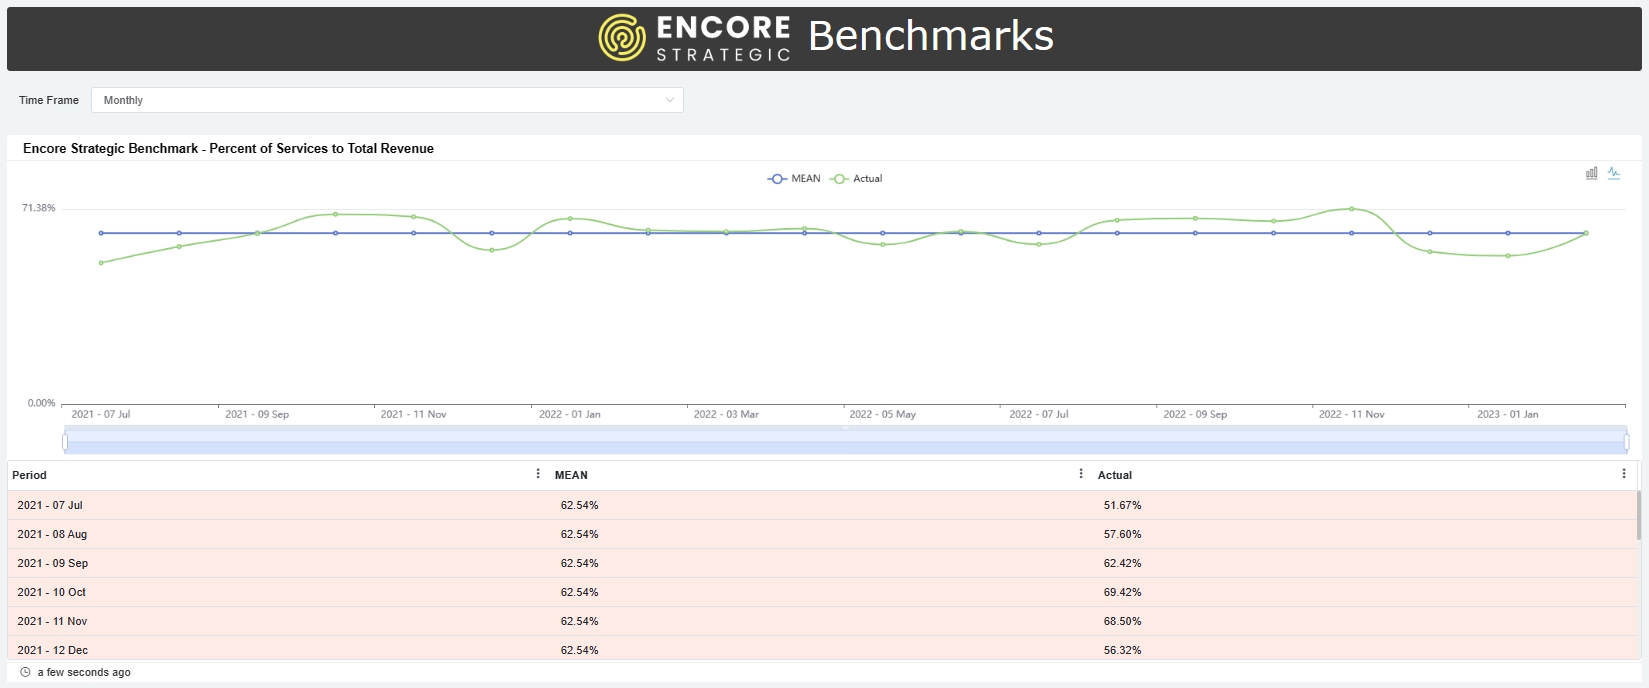Open Period column options menu

[538, 474]
